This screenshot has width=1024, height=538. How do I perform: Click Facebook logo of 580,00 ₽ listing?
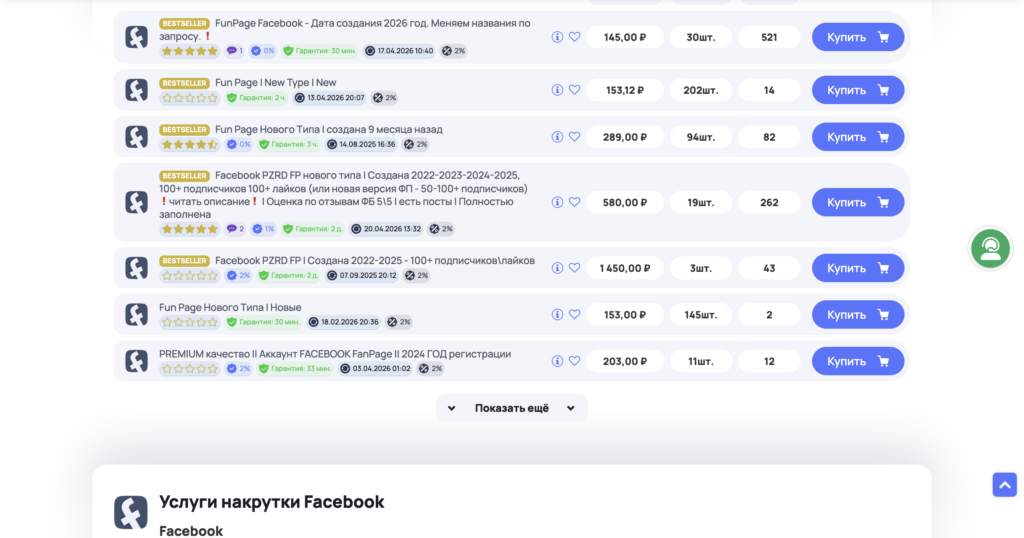[x=136, y=202]
